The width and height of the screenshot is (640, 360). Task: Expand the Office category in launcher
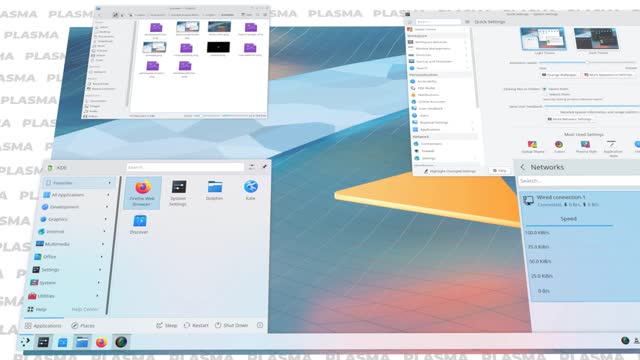(x=68, y=257)
